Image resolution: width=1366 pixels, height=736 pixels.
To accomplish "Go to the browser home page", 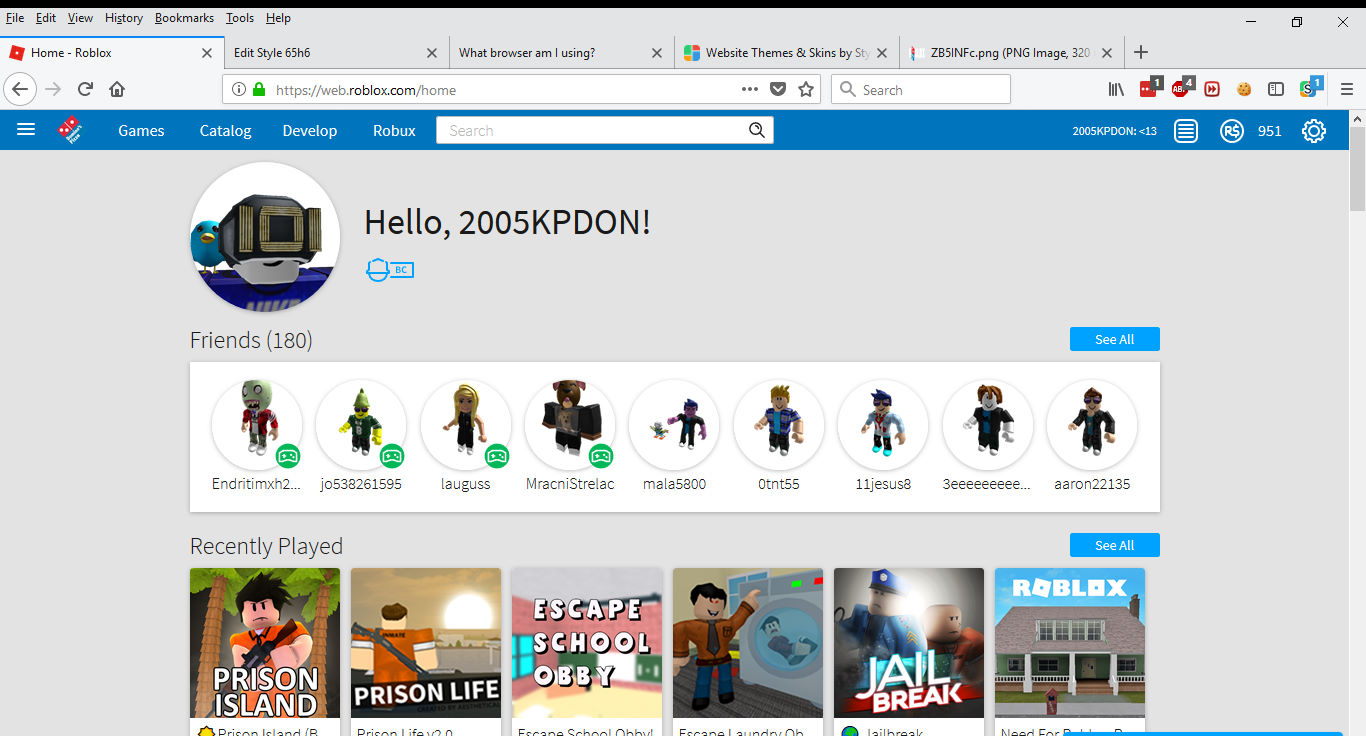I will [117, 89].
